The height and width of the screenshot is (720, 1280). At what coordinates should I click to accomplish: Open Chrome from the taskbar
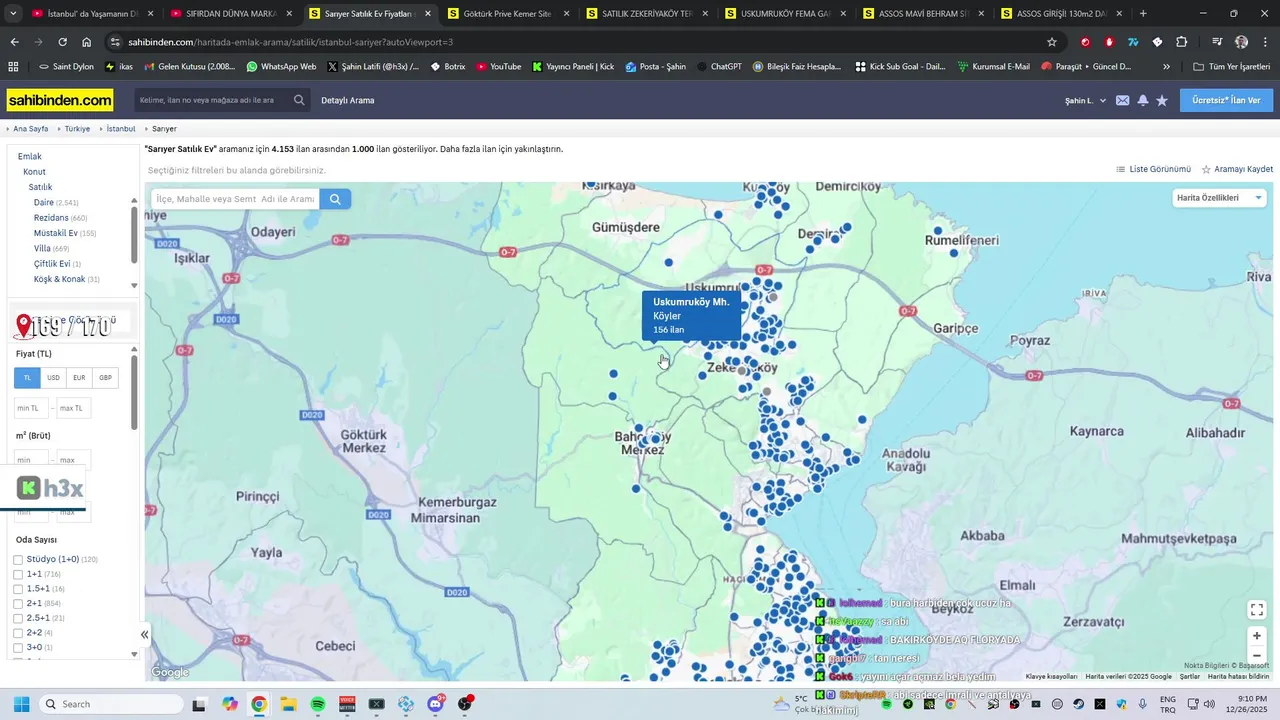click(x=259, y=704)
